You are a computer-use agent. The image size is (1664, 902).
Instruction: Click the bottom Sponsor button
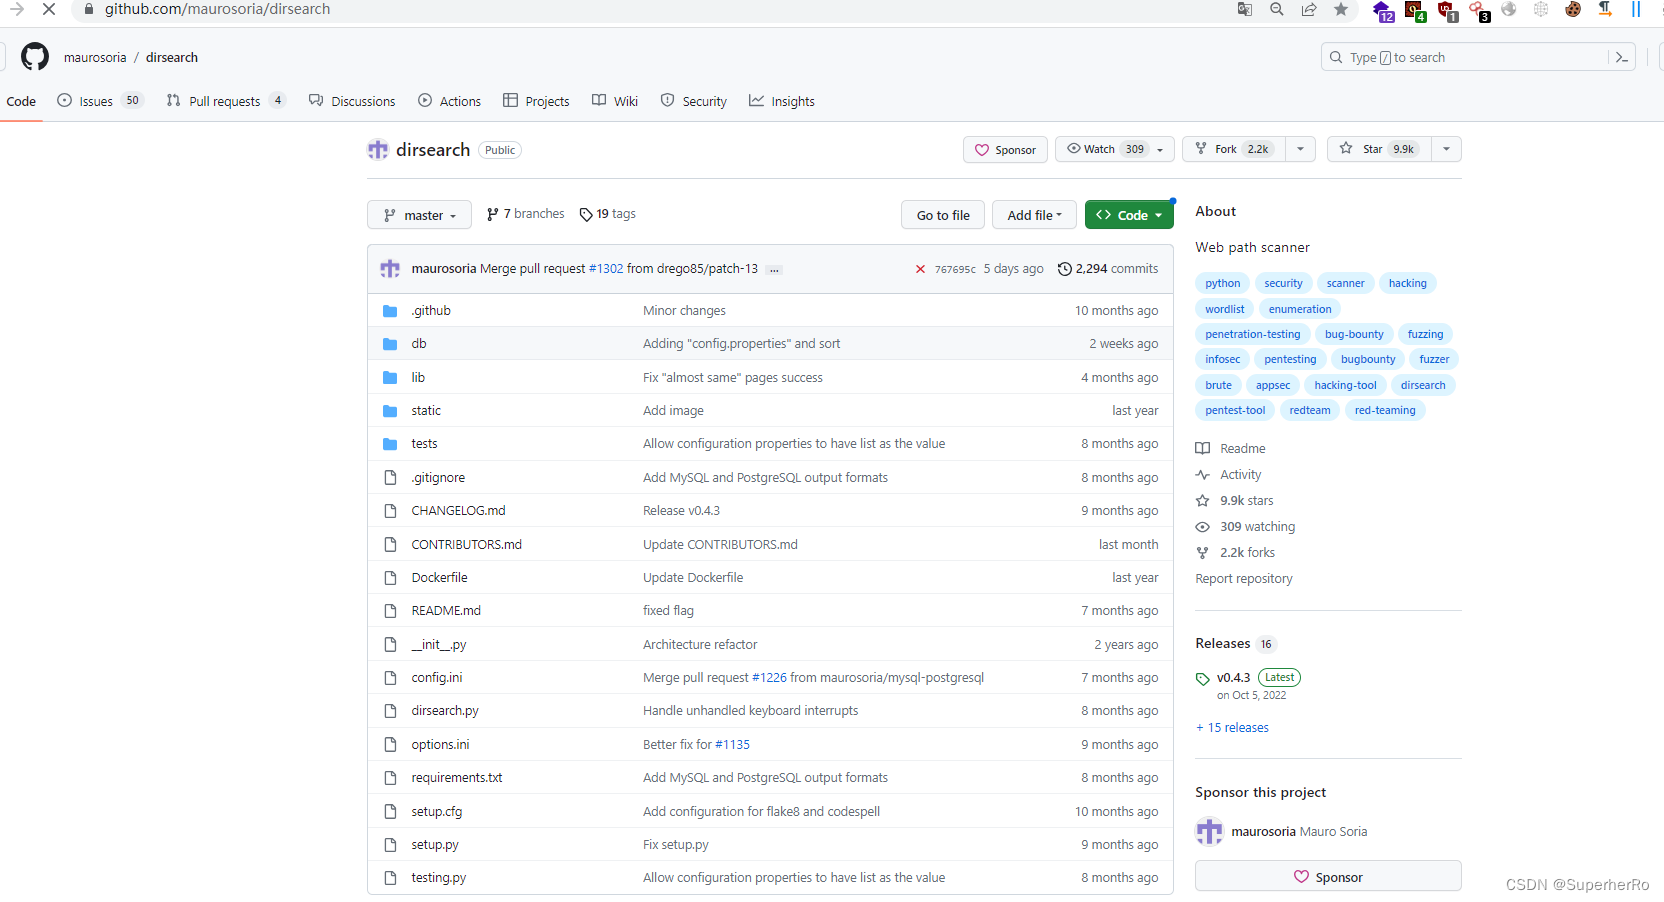coord(1328,877)
